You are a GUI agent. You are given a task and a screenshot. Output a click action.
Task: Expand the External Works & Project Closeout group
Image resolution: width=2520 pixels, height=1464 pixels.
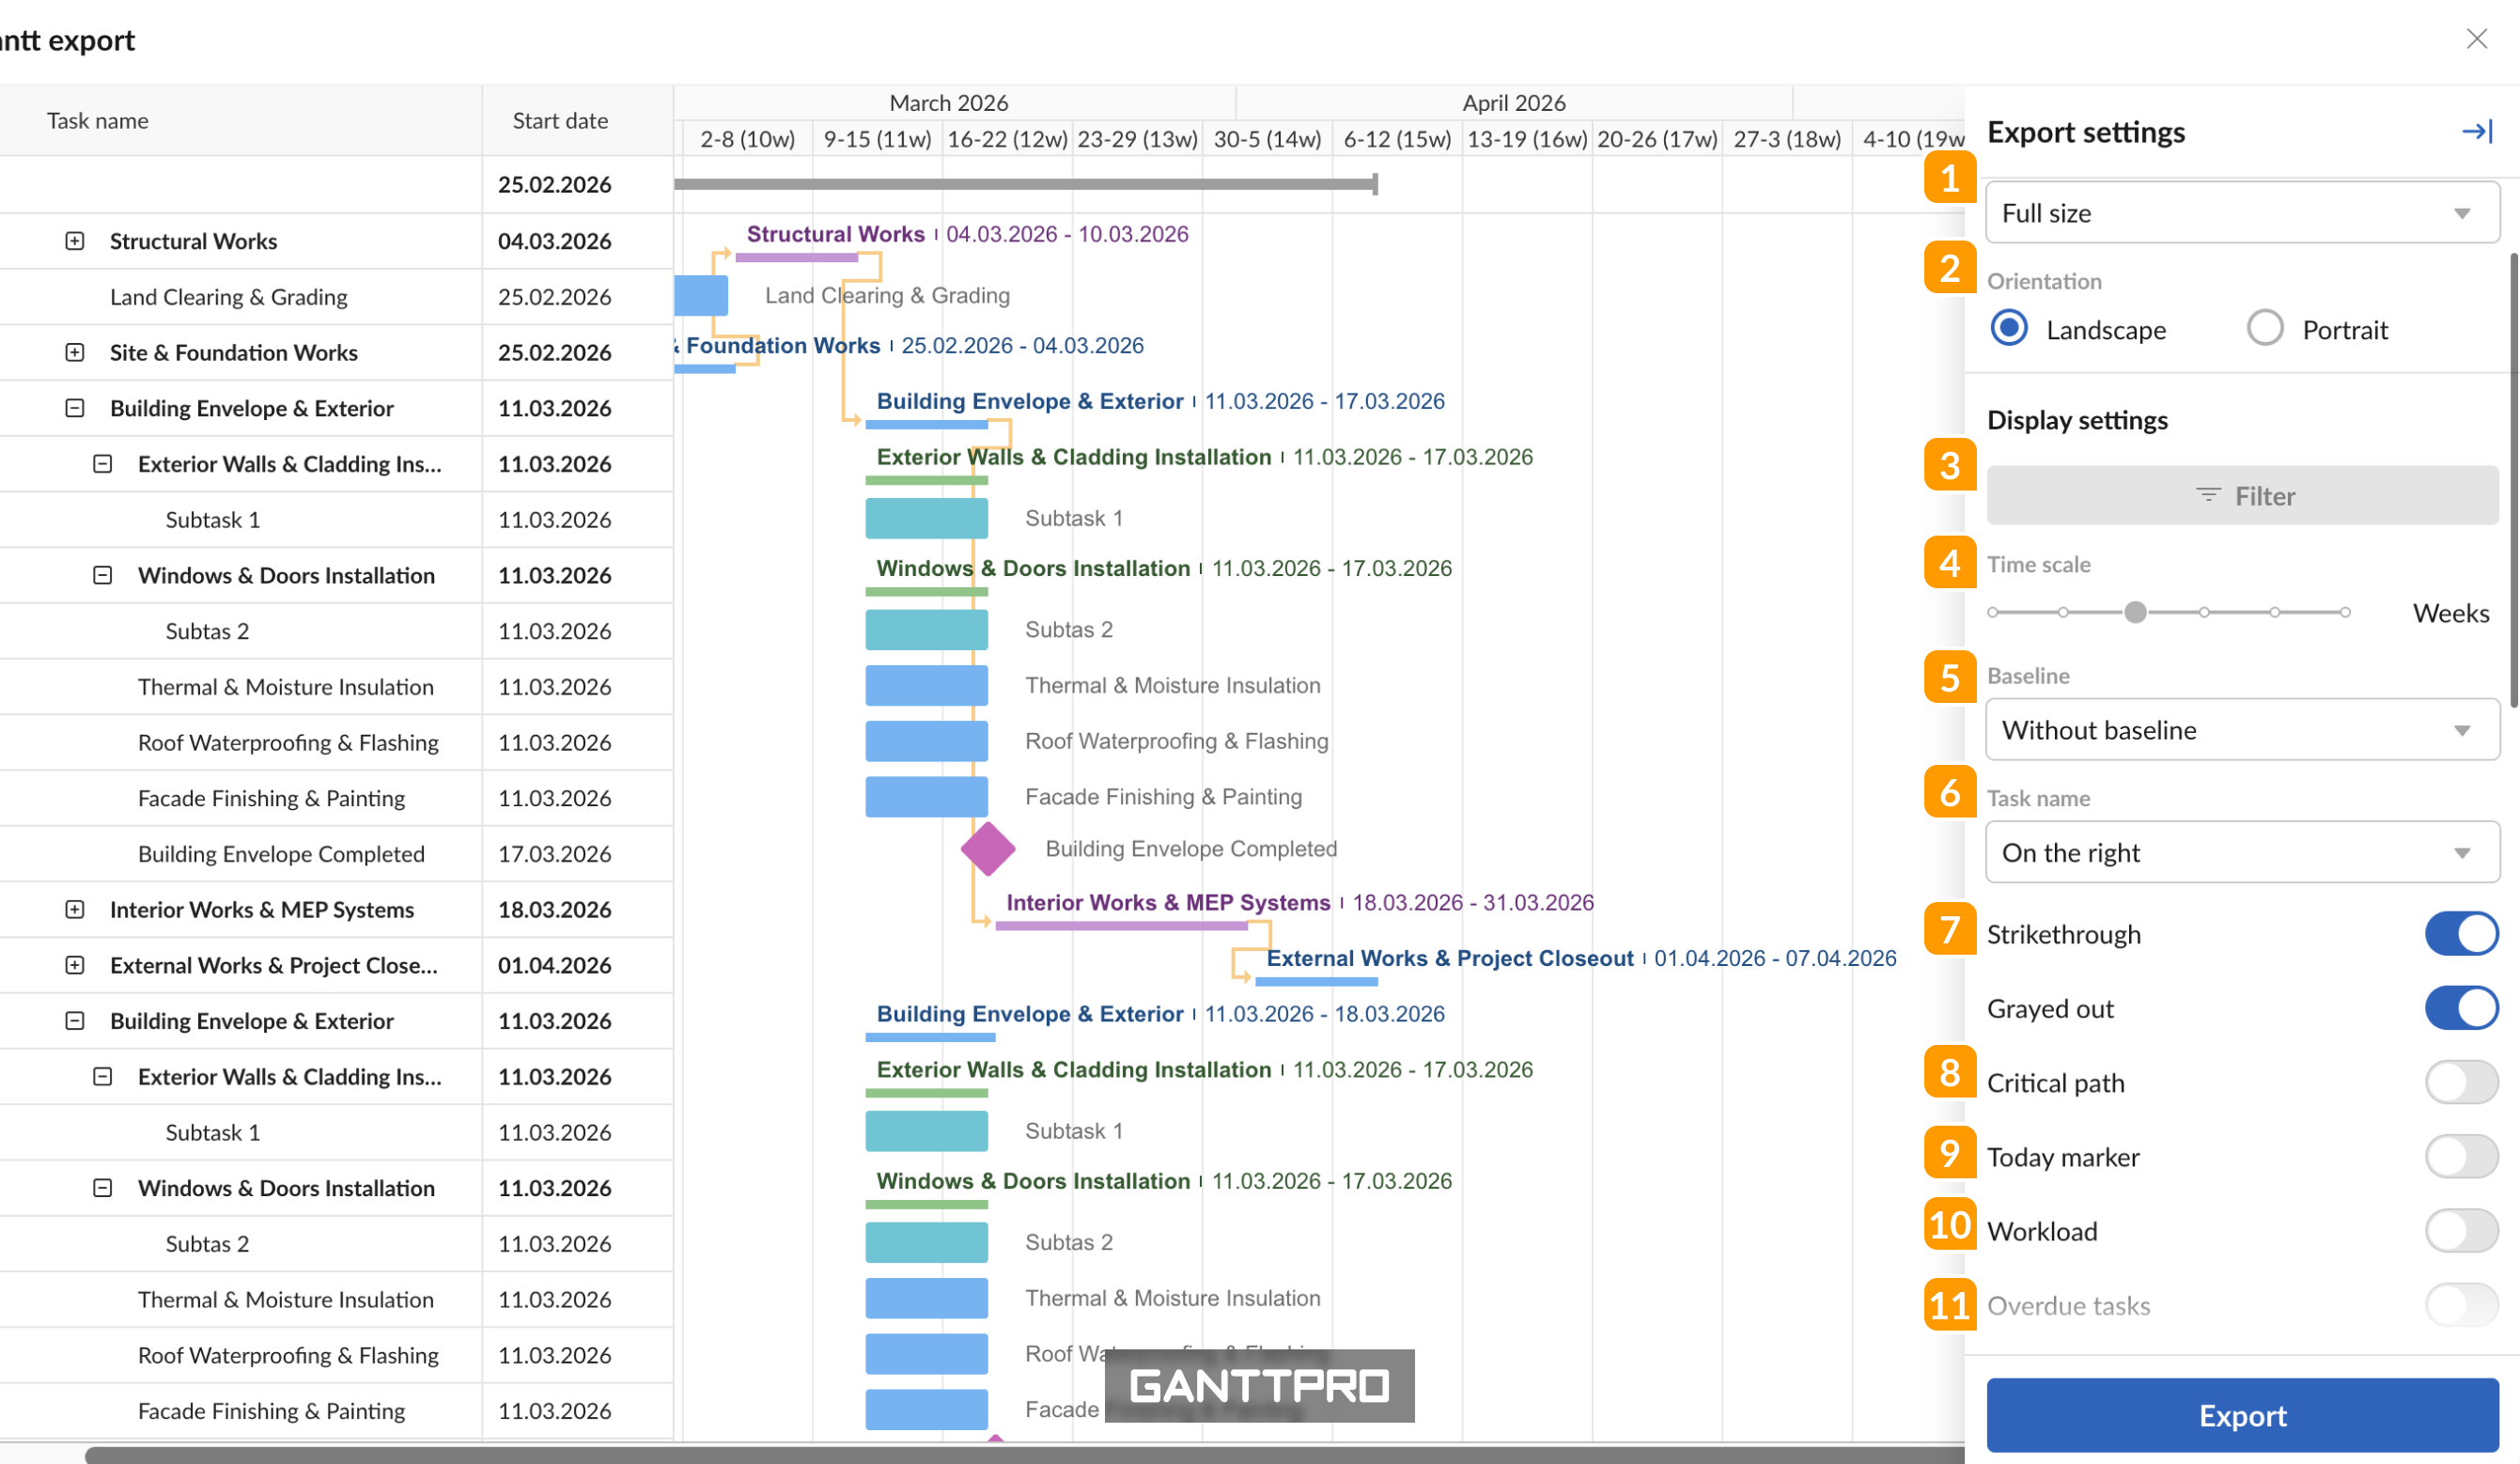74,965
